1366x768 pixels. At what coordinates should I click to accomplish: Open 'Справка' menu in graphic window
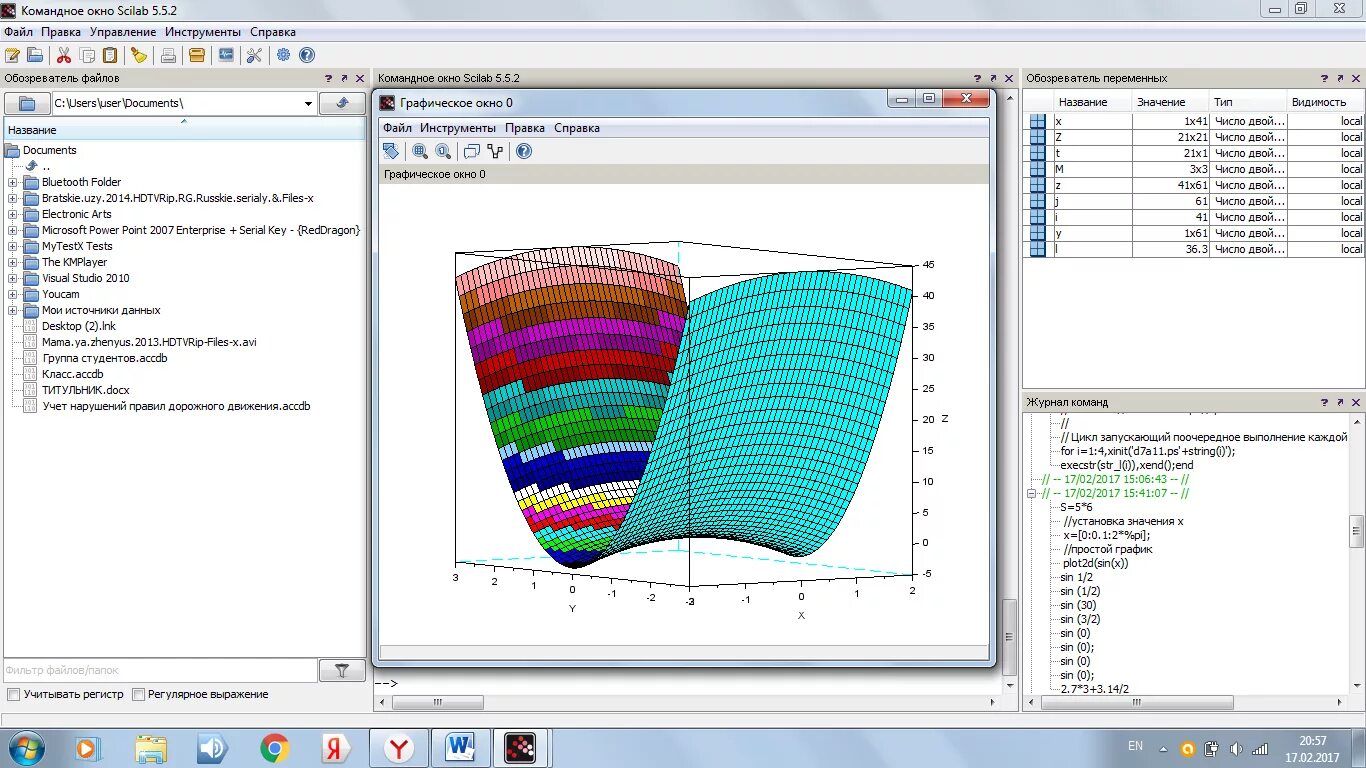point(577,128)
